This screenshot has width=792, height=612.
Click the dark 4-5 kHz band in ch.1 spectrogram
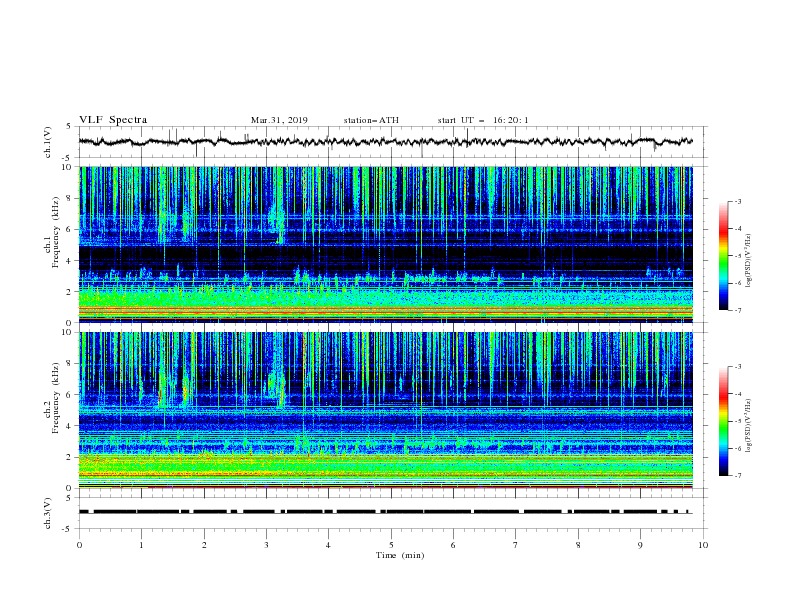385,253
